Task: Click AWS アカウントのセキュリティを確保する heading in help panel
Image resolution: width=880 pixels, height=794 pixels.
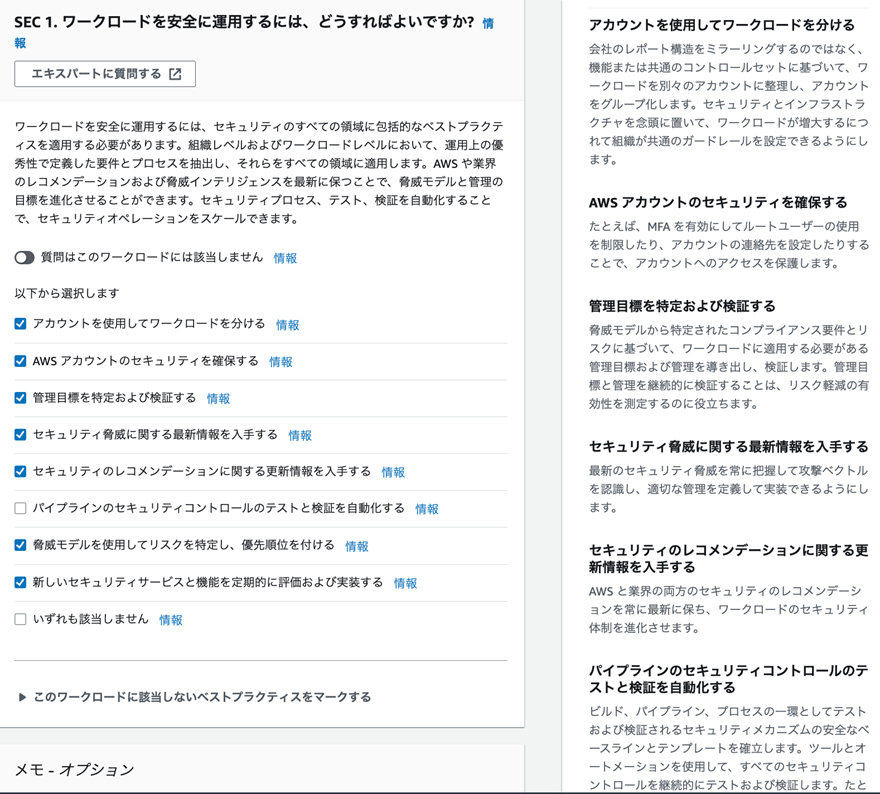Action: (718, 203)
